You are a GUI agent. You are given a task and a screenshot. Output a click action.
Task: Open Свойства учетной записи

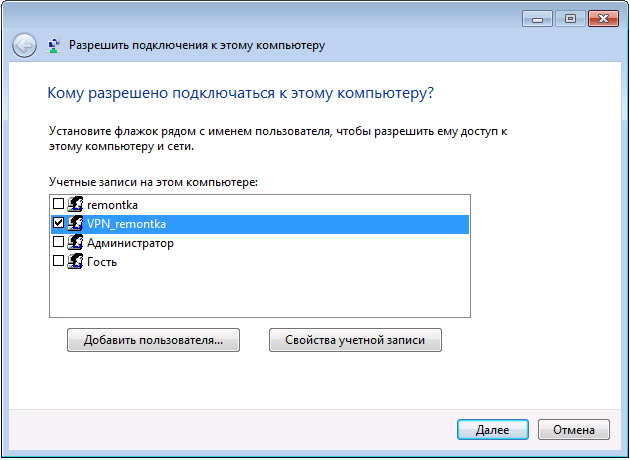(355, 340)
